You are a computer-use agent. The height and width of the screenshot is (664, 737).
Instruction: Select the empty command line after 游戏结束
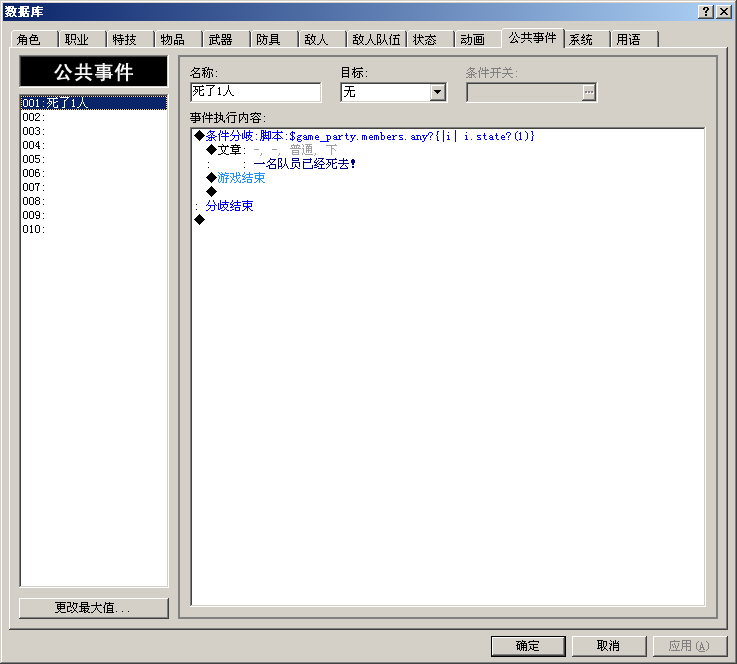448,192
